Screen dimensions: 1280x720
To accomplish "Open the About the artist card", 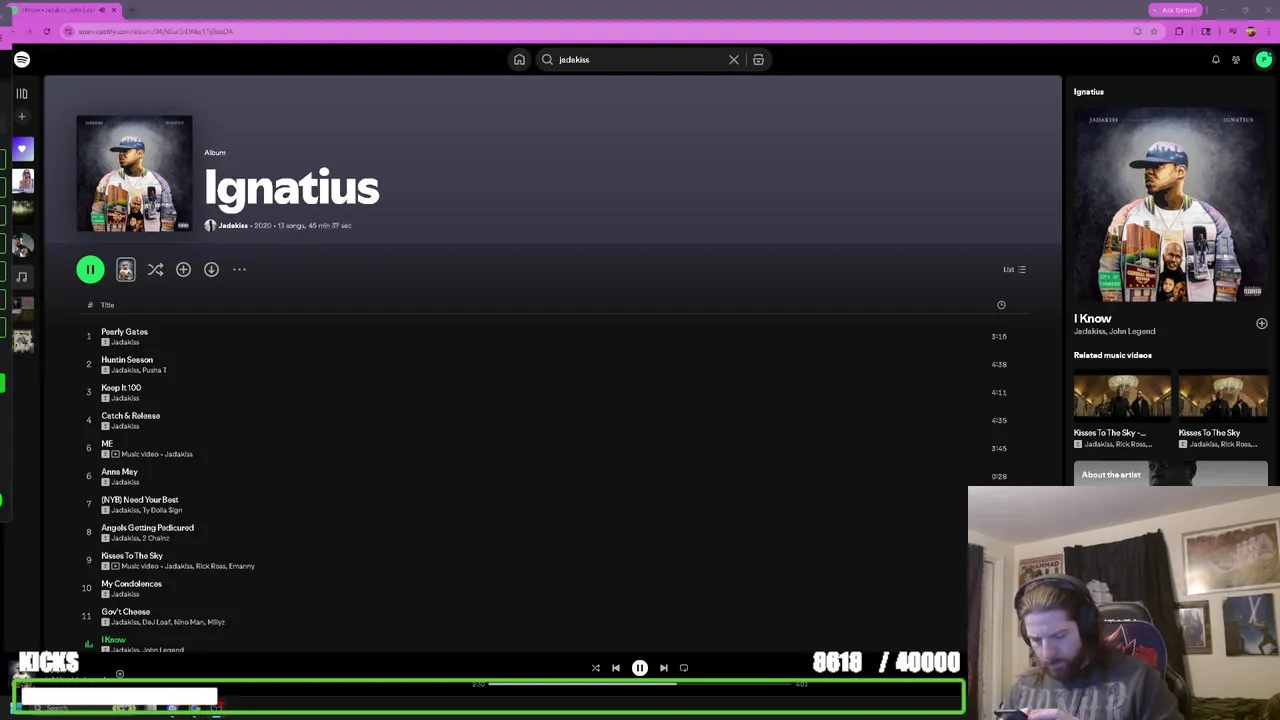I will [x=1171, y=475].
